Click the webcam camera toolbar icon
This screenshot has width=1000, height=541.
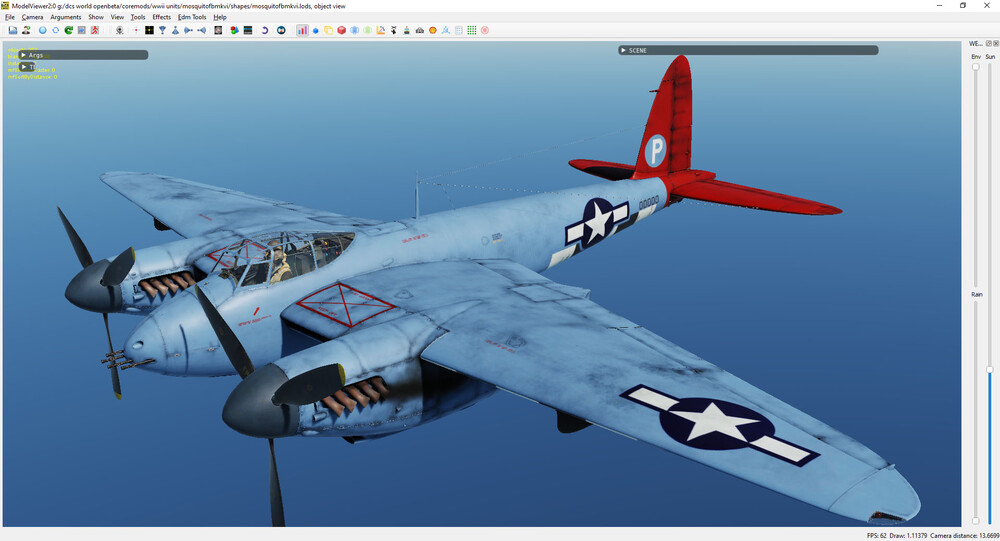(119, 30)
